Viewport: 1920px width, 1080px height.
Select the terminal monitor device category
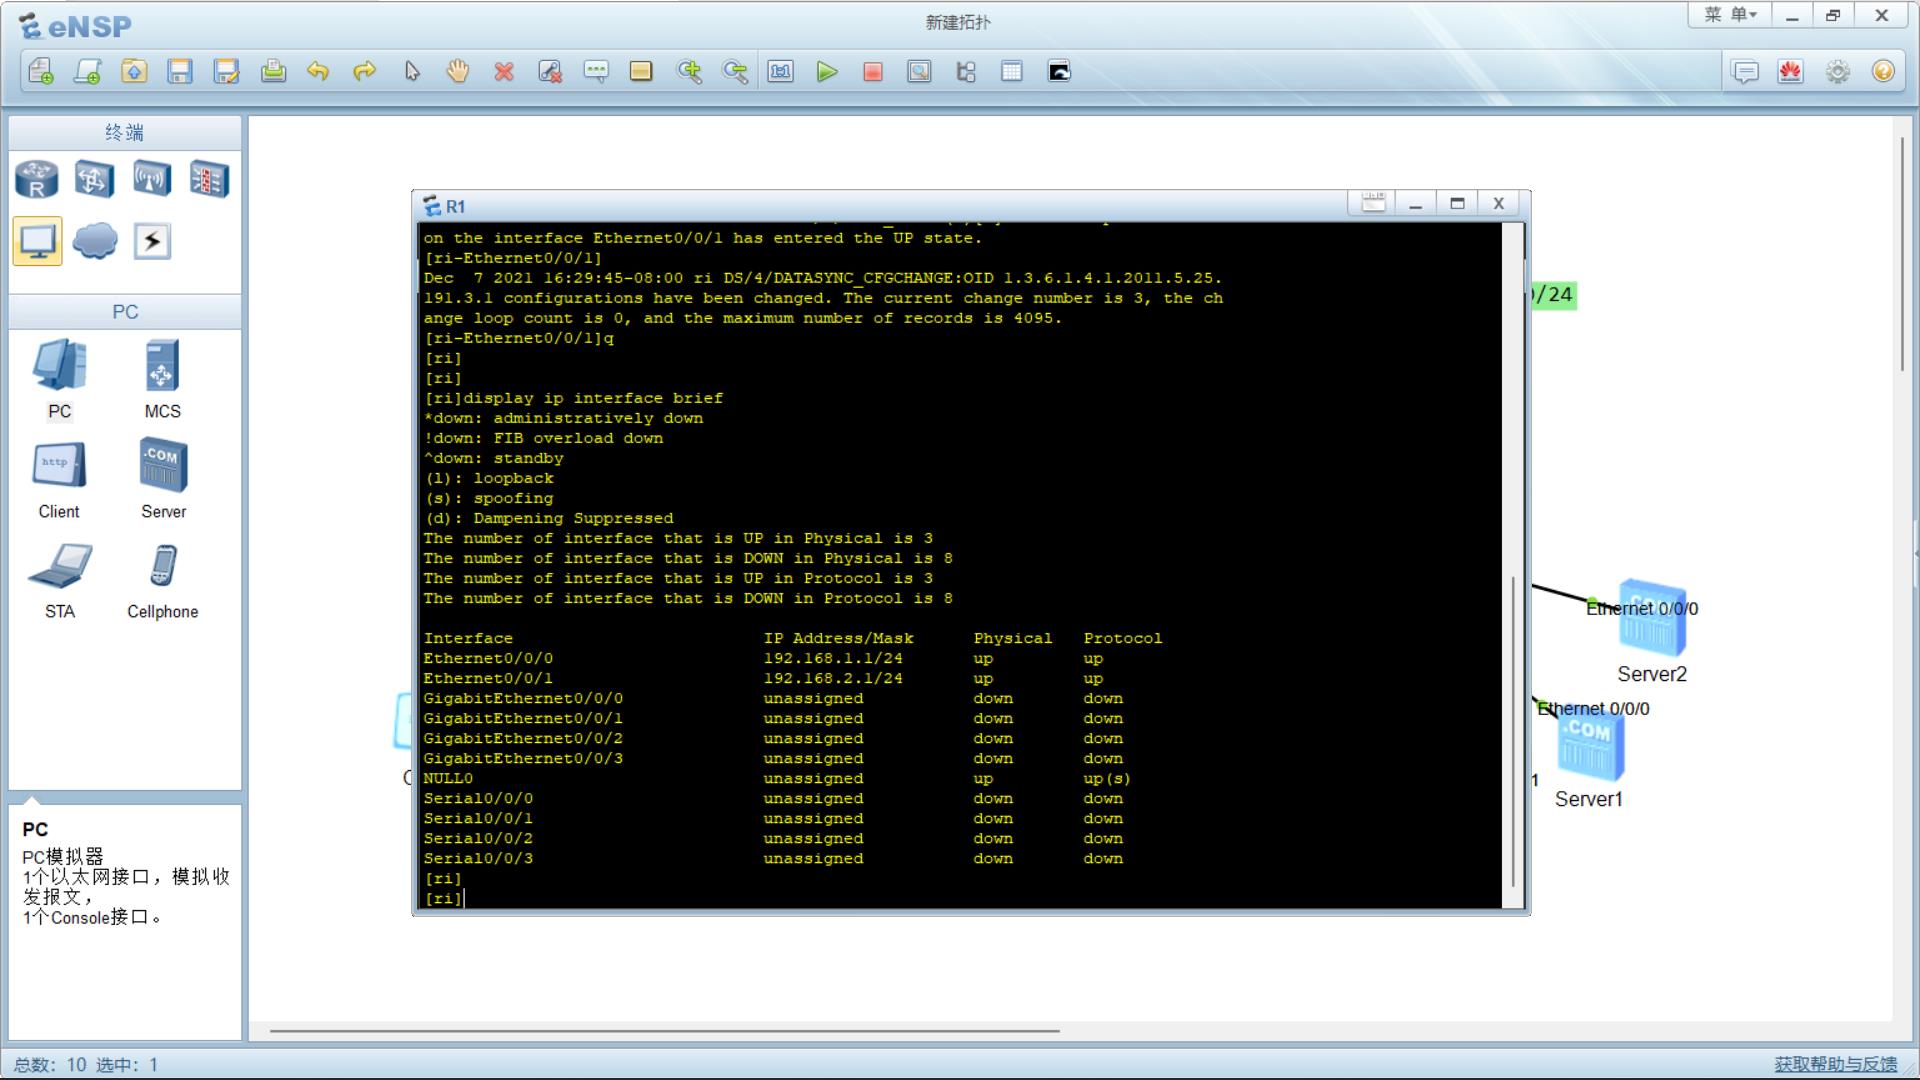coord(37,241)
